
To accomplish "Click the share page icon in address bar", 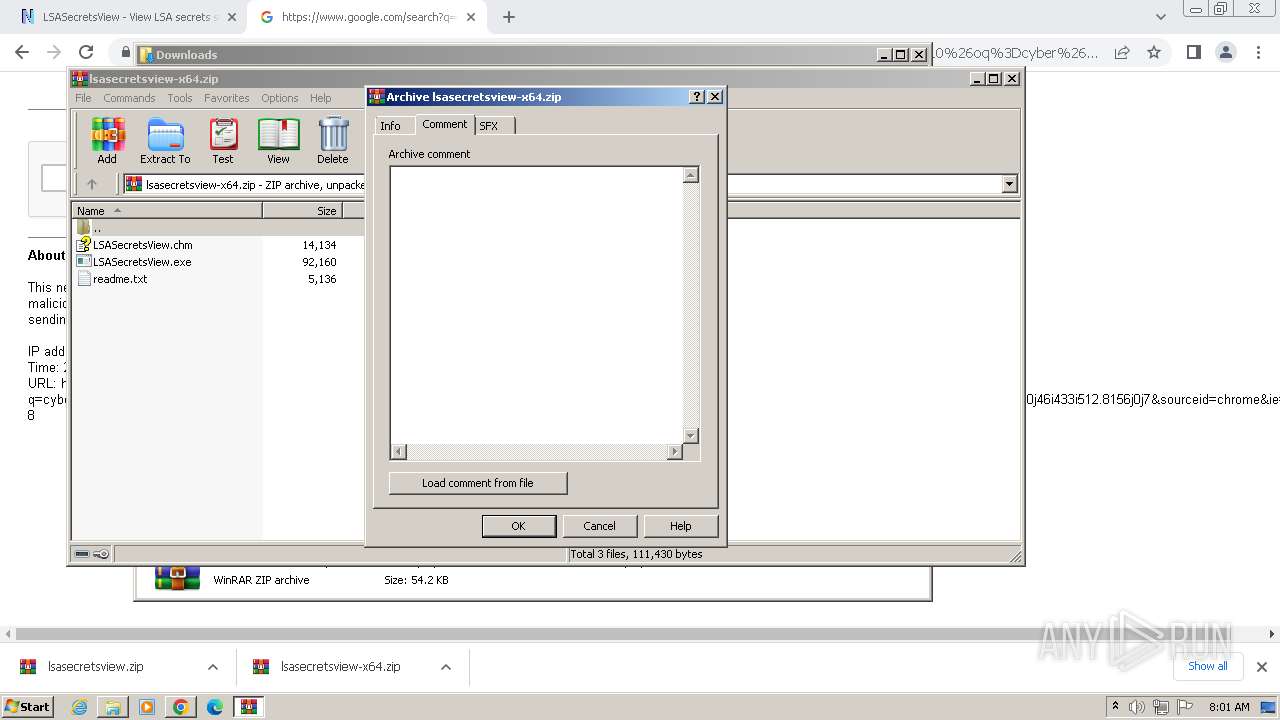I will tap(1122, 53).
